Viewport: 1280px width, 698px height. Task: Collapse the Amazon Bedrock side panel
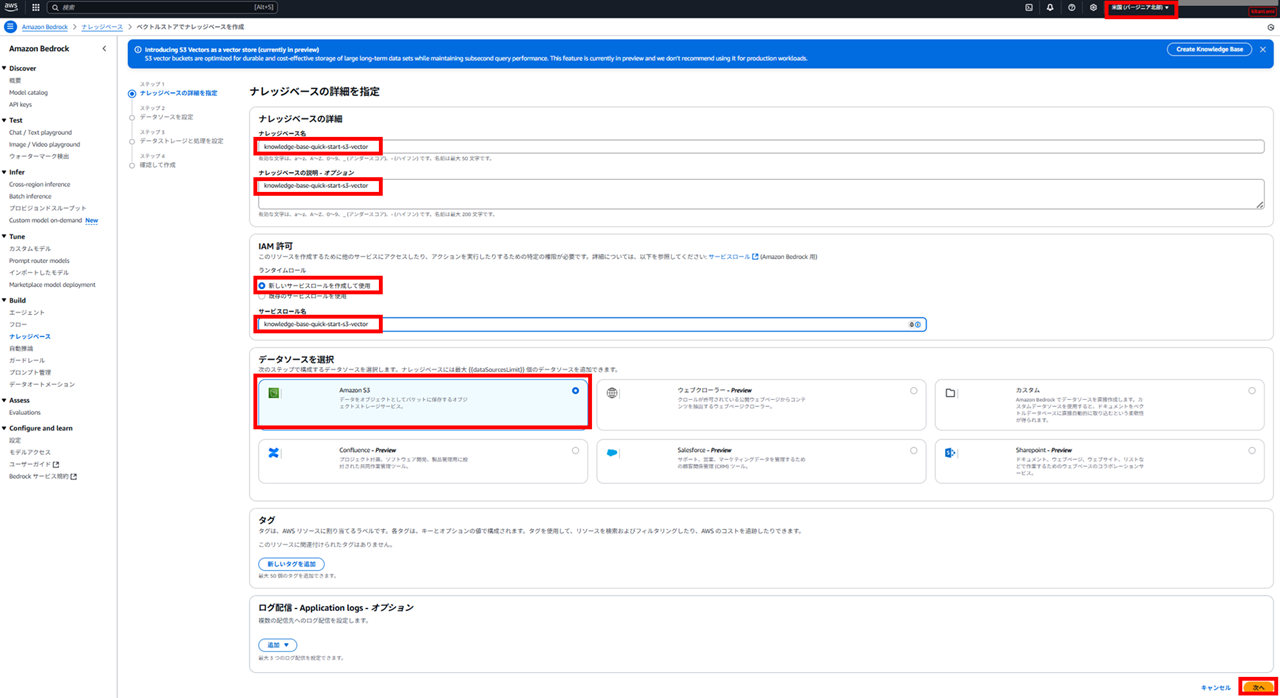[x=104, y=48]
